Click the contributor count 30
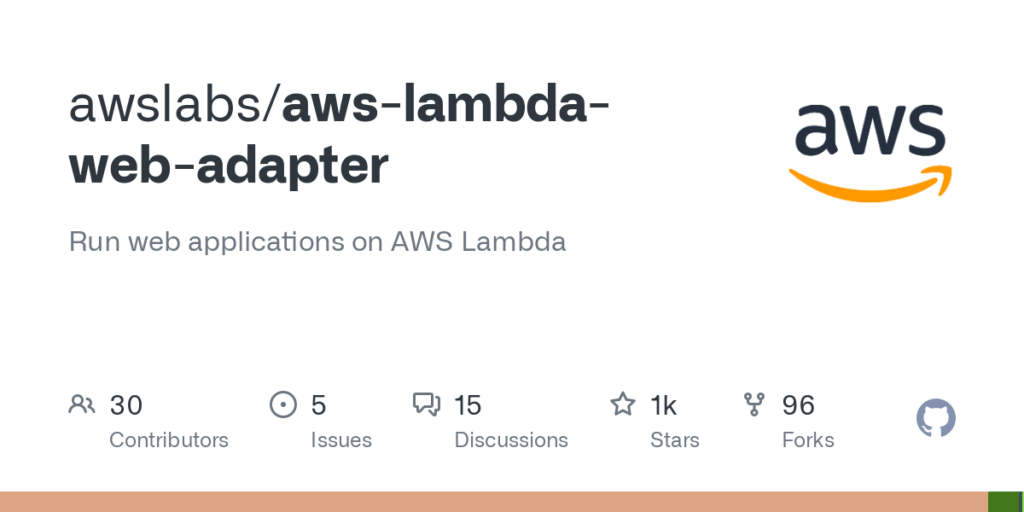This screenshot has width=1024, height=512. point(126,405)
